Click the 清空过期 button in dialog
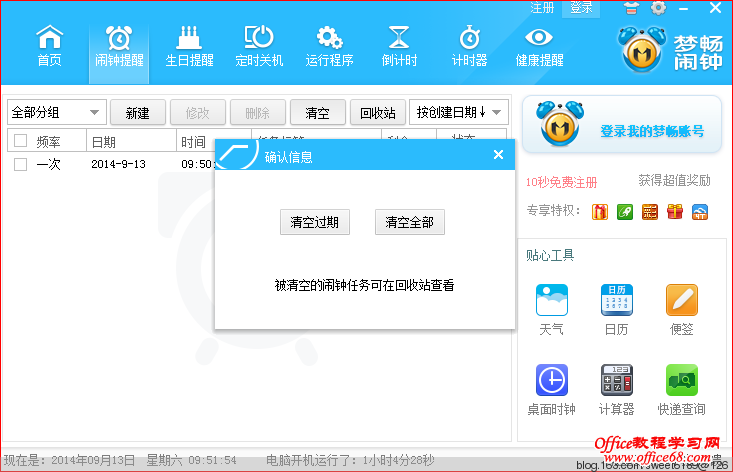 coord(315,222)
